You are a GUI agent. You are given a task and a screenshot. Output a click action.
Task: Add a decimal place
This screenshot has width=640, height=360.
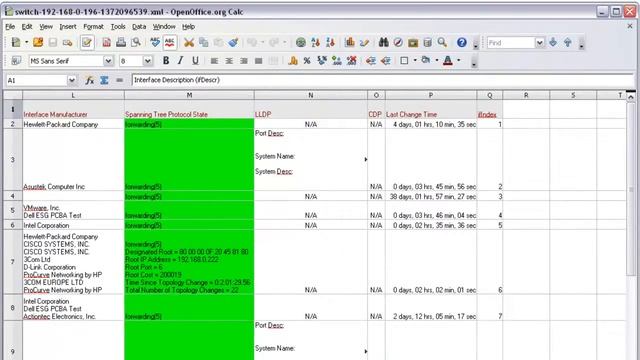(337, 61)
